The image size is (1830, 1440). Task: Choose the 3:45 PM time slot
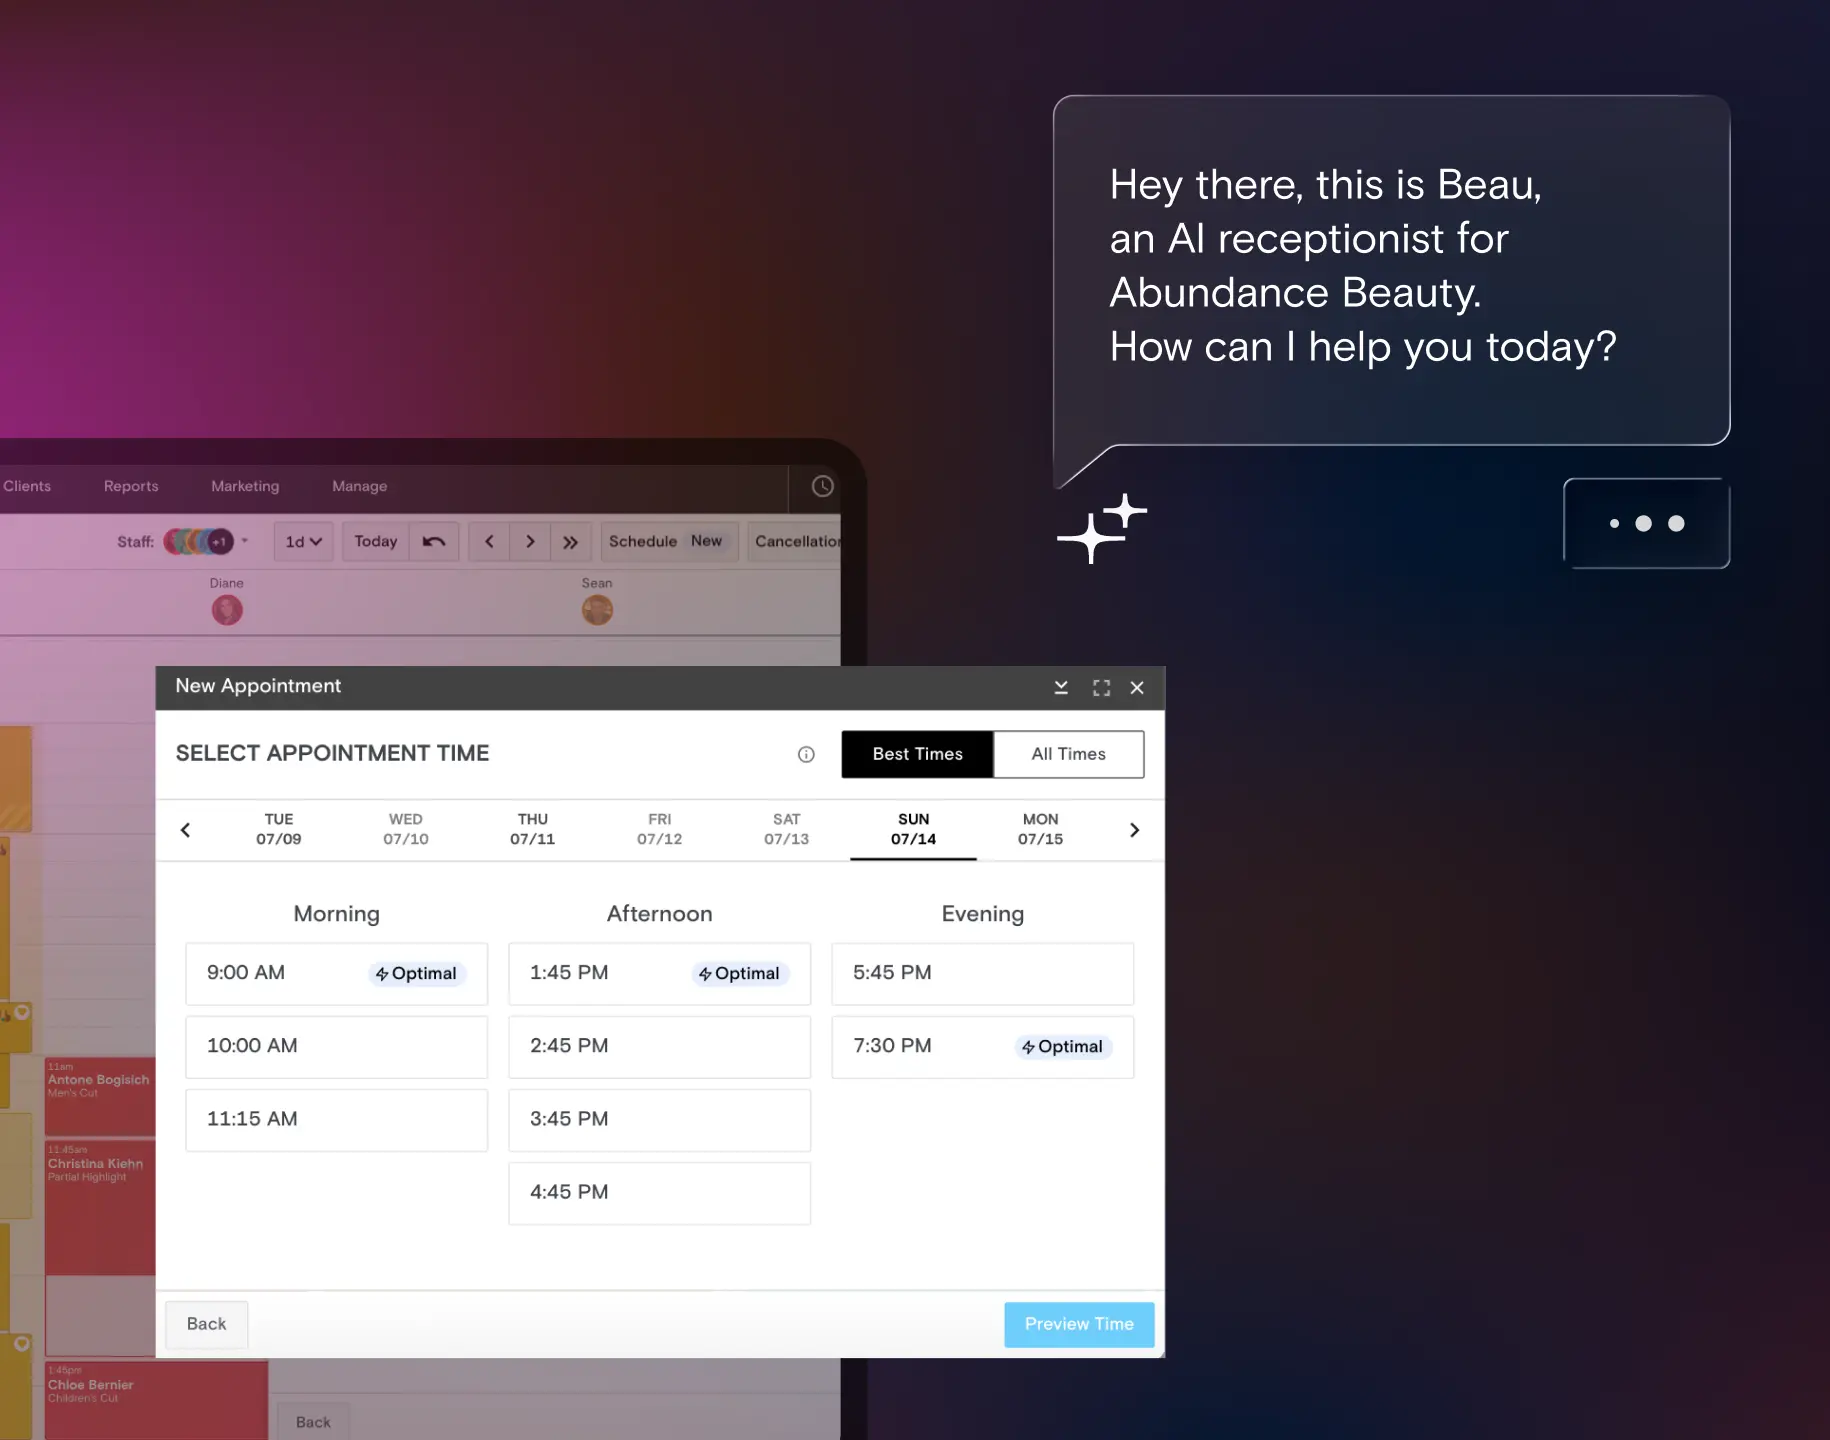660,1119
